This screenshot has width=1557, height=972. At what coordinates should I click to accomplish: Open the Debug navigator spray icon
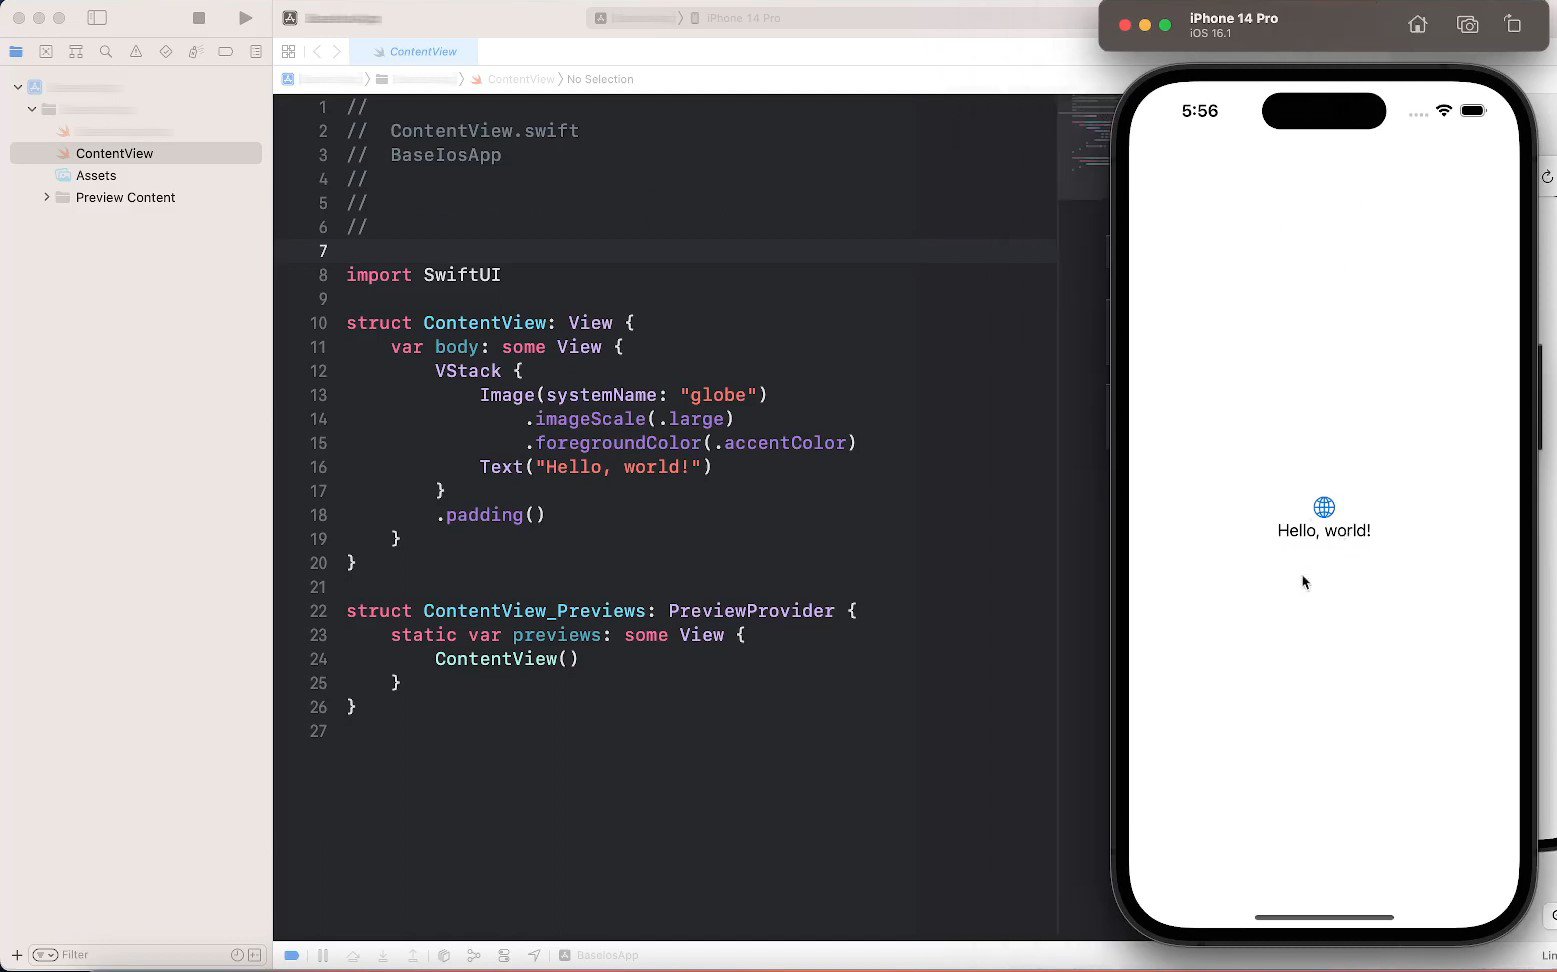[196, 52]
